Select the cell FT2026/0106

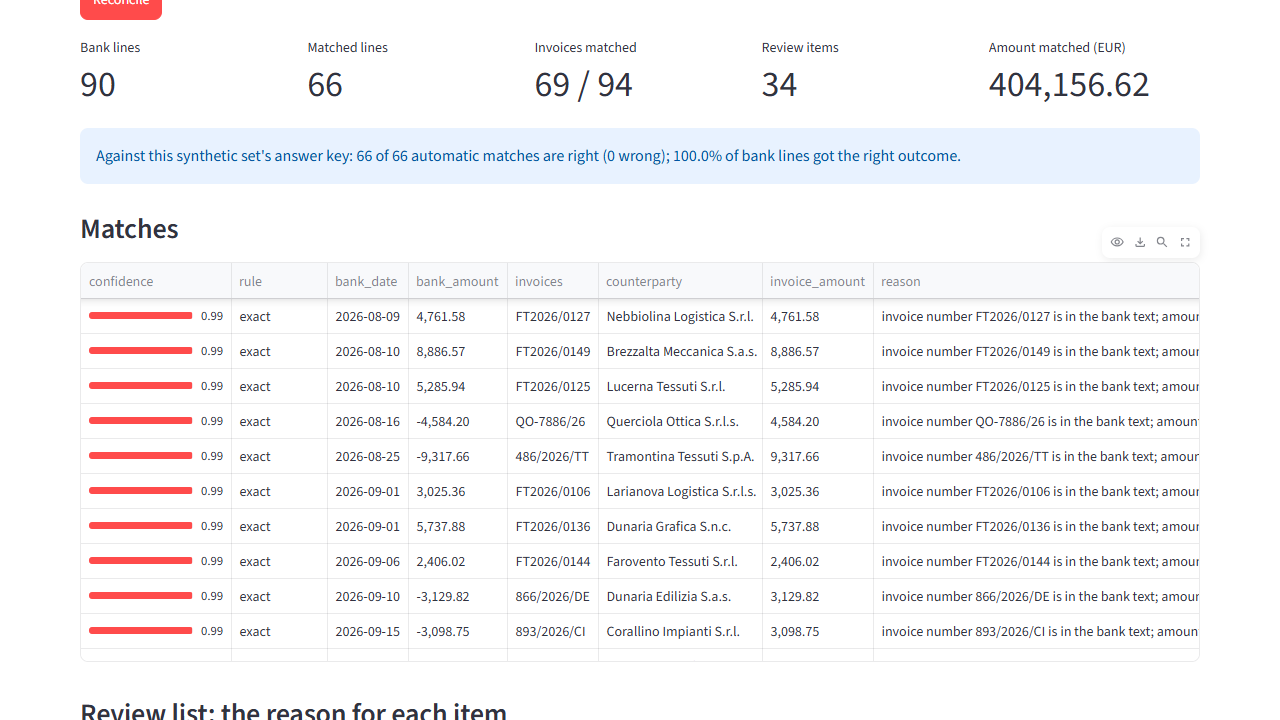(x=552, y=491)
